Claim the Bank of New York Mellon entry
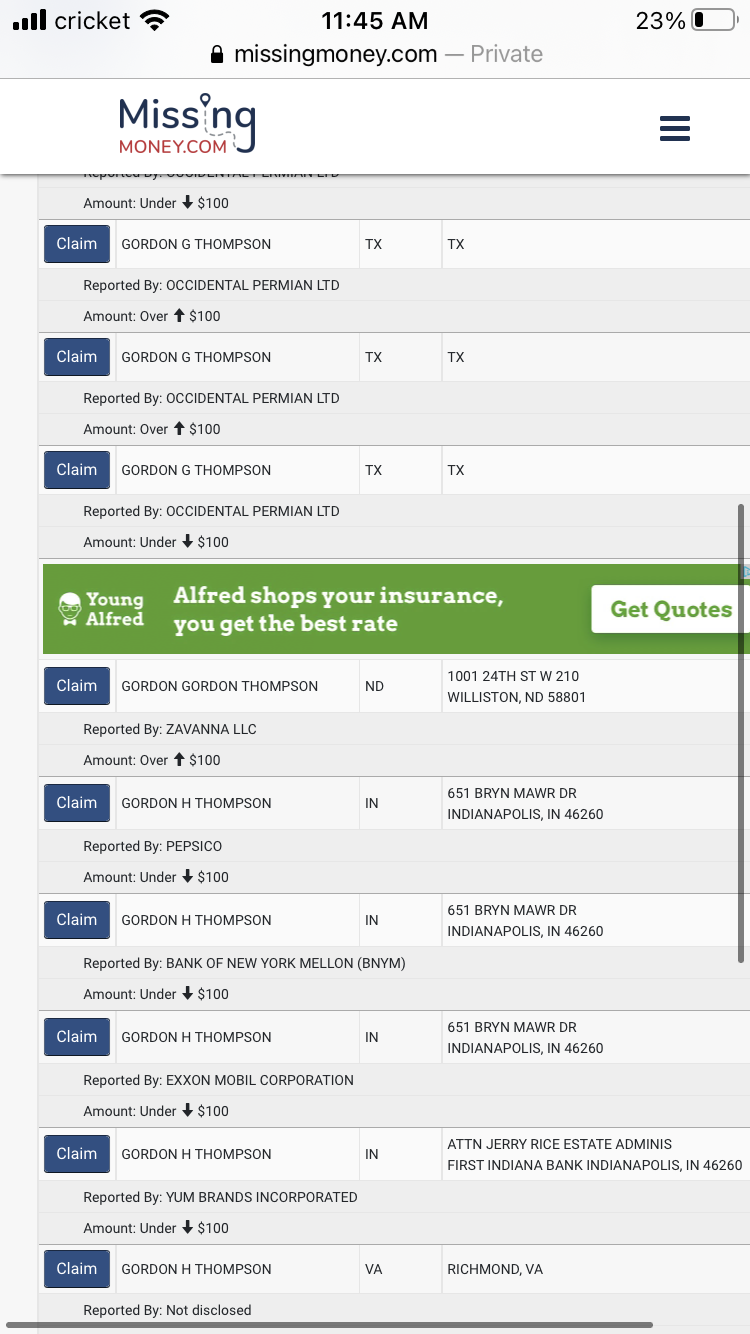The width and height of the screenshot is (750, 1334). [x=77, y=920]
